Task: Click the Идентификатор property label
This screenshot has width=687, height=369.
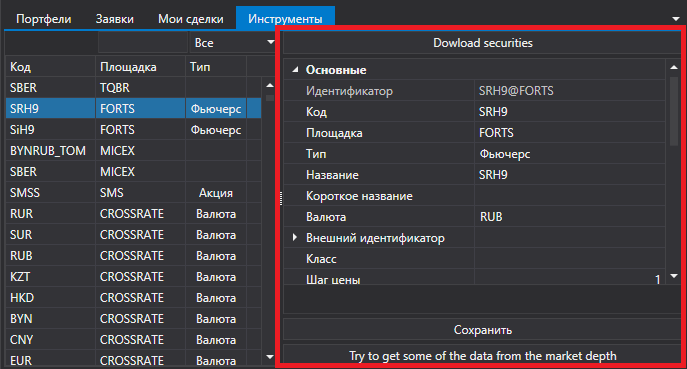Action: click(349, 91)
